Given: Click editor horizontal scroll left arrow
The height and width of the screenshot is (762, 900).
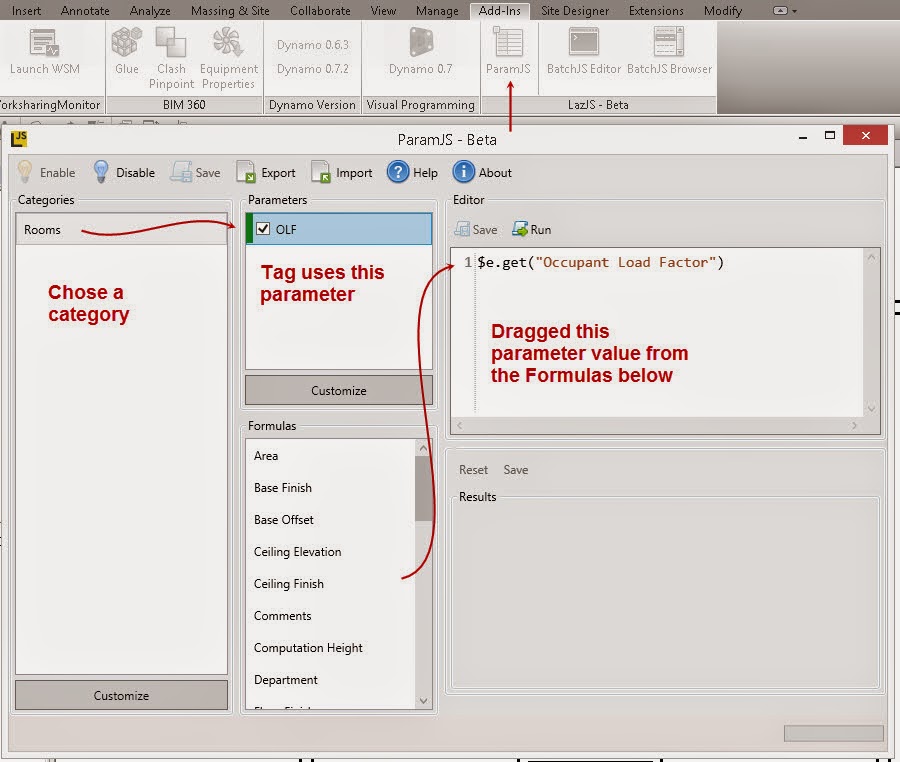Looking at the screenshot, I should pyautogui.click(x=459, y=425).
